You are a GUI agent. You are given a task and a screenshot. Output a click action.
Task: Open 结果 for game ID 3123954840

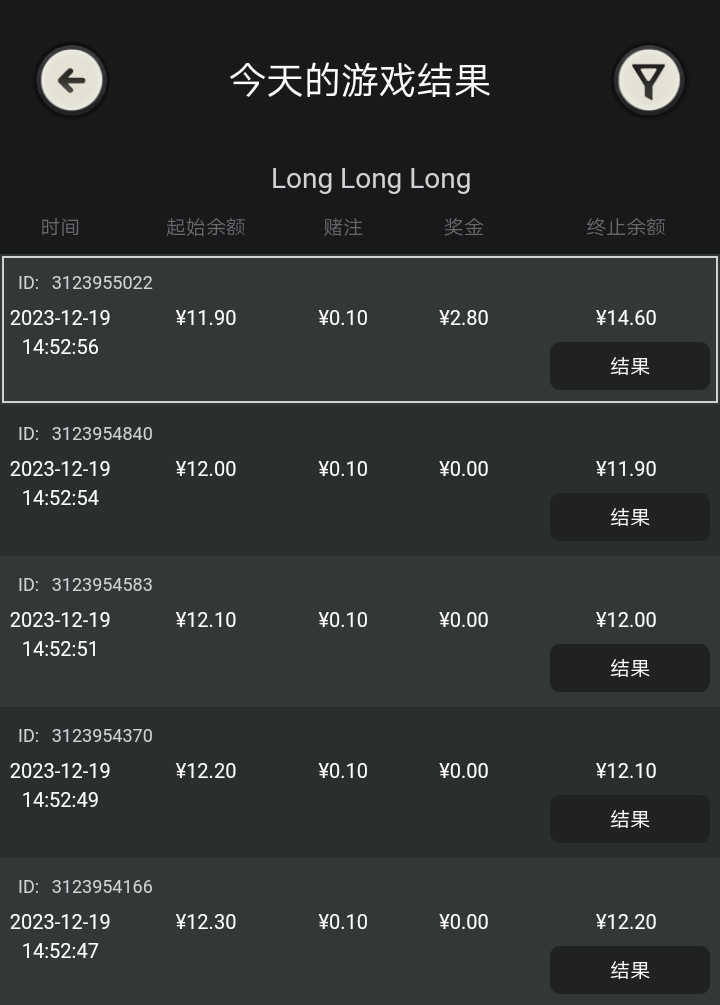click(x=630, y=517)
